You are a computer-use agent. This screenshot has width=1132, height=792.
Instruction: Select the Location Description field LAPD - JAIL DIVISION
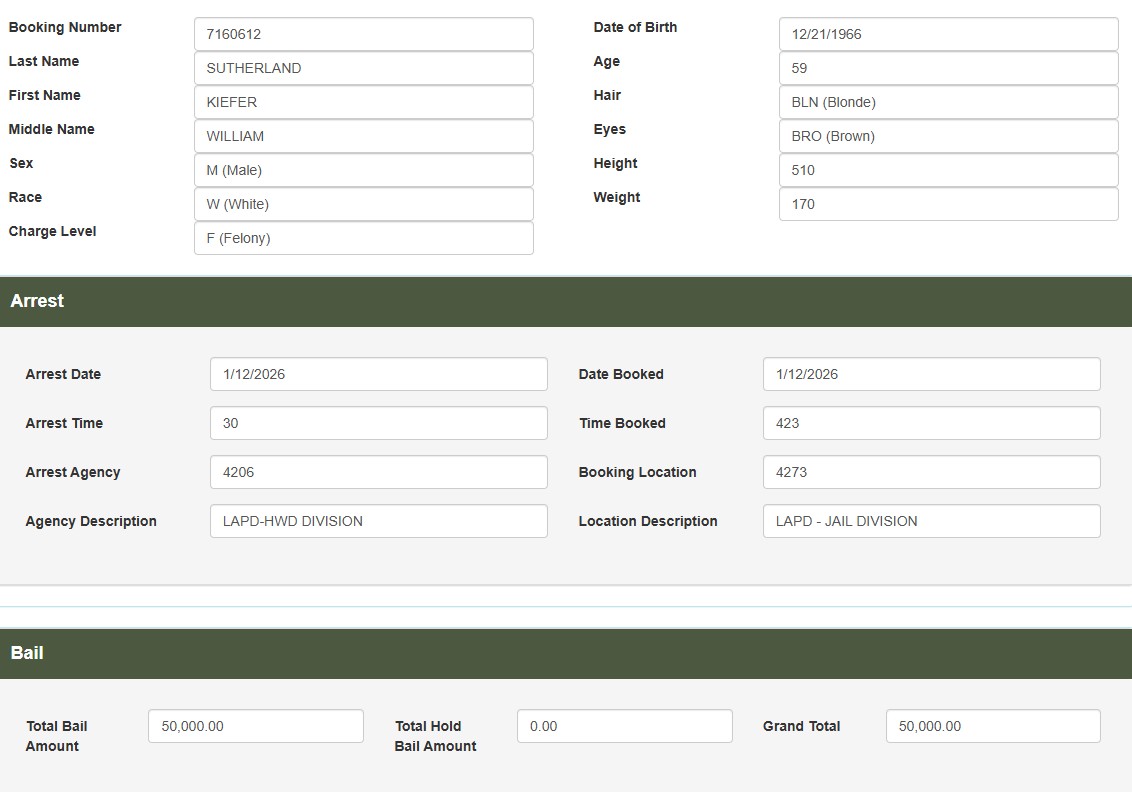pyautogui.click(x=932, y=521)
